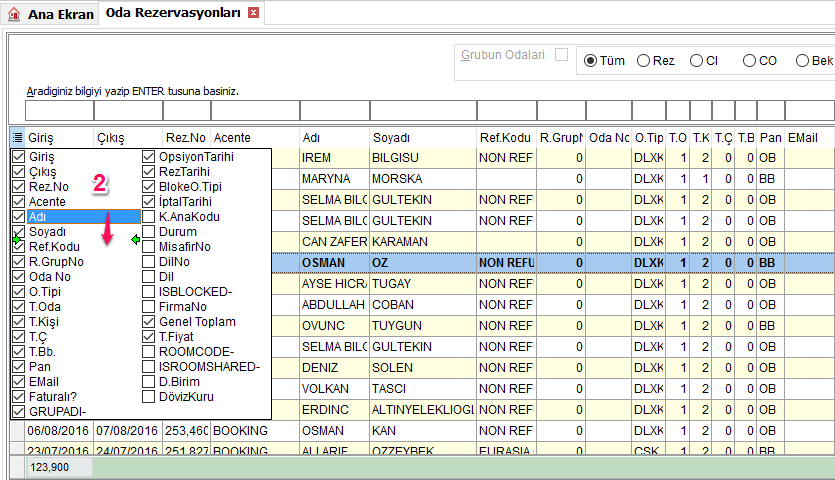Tick the Grubun Odalari checkbox
835x480 pixels.
pyautogui.click(x=561, y=54)
